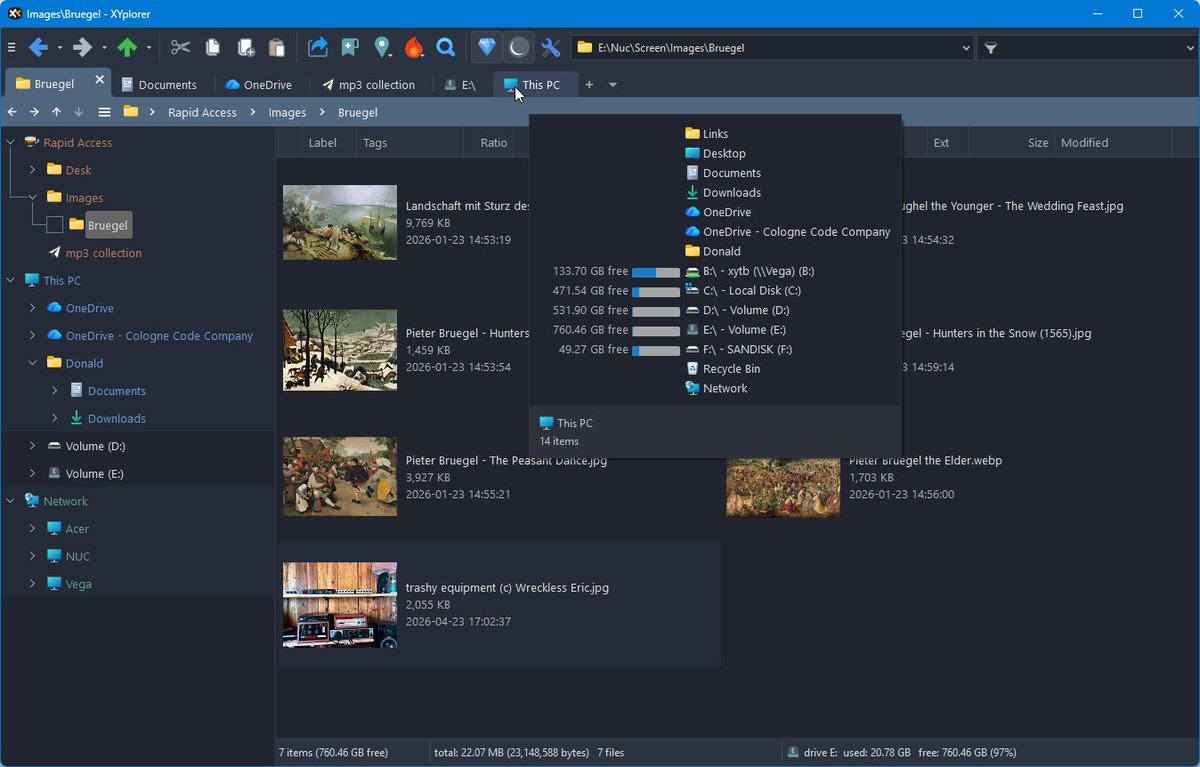1200x767 pixels.
Task: Go forward with the gray toolbar arrow
Action: [x=83, y=47]
